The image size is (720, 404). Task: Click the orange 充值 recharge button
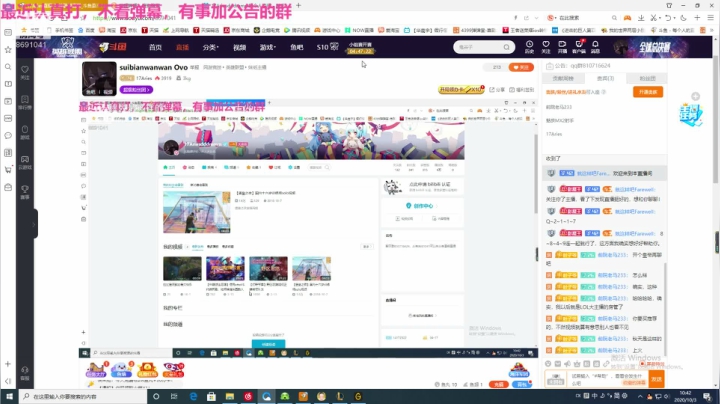pyautogui.click(x=499, y=384)
